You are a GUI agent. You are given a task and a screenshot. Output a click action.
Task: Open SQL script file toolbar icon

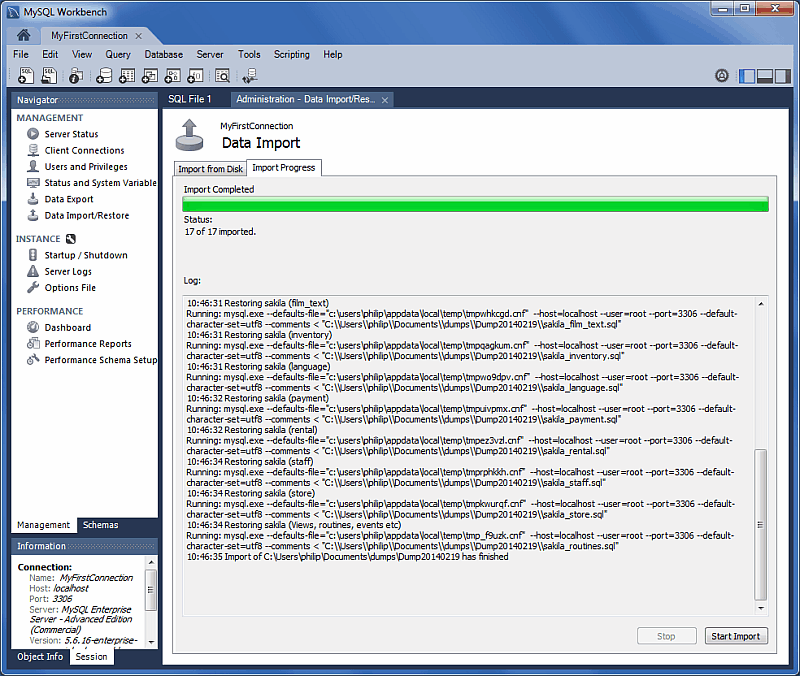[49, 76]
